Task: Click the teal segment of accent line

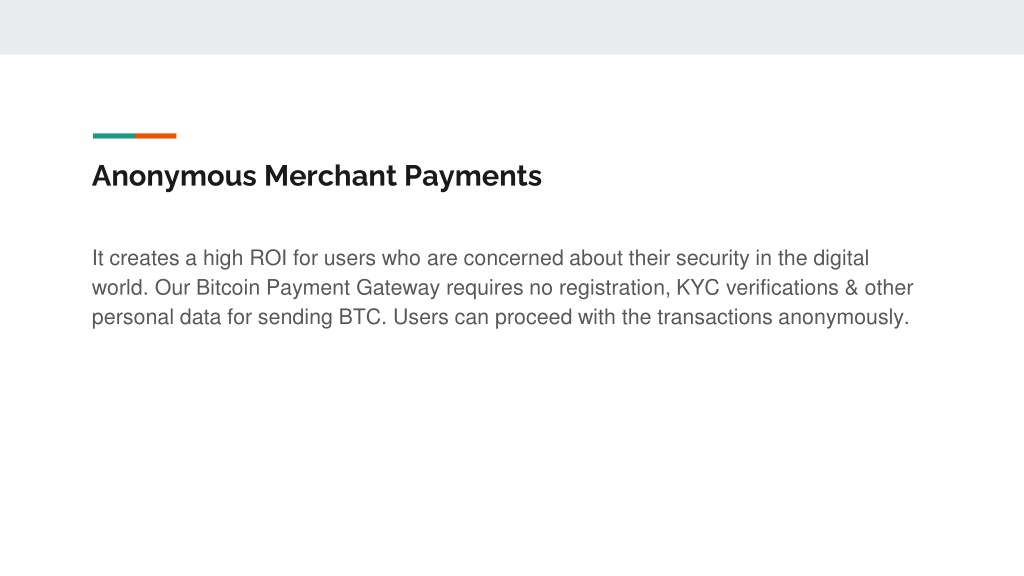Action: coord(114,136)
